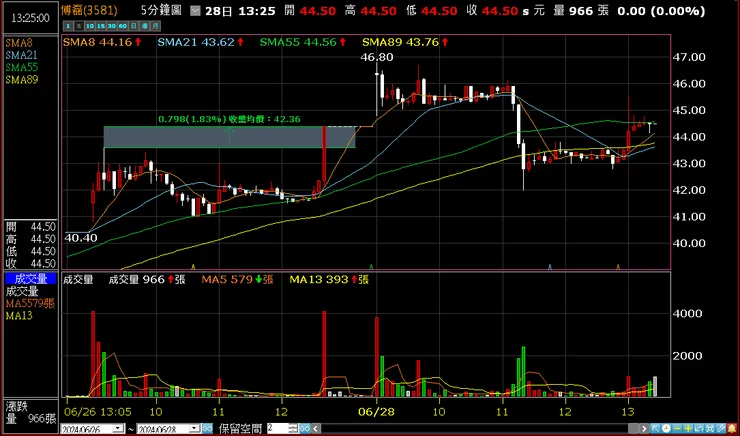Click the SMA21 43.62 header label

point(196,42)
